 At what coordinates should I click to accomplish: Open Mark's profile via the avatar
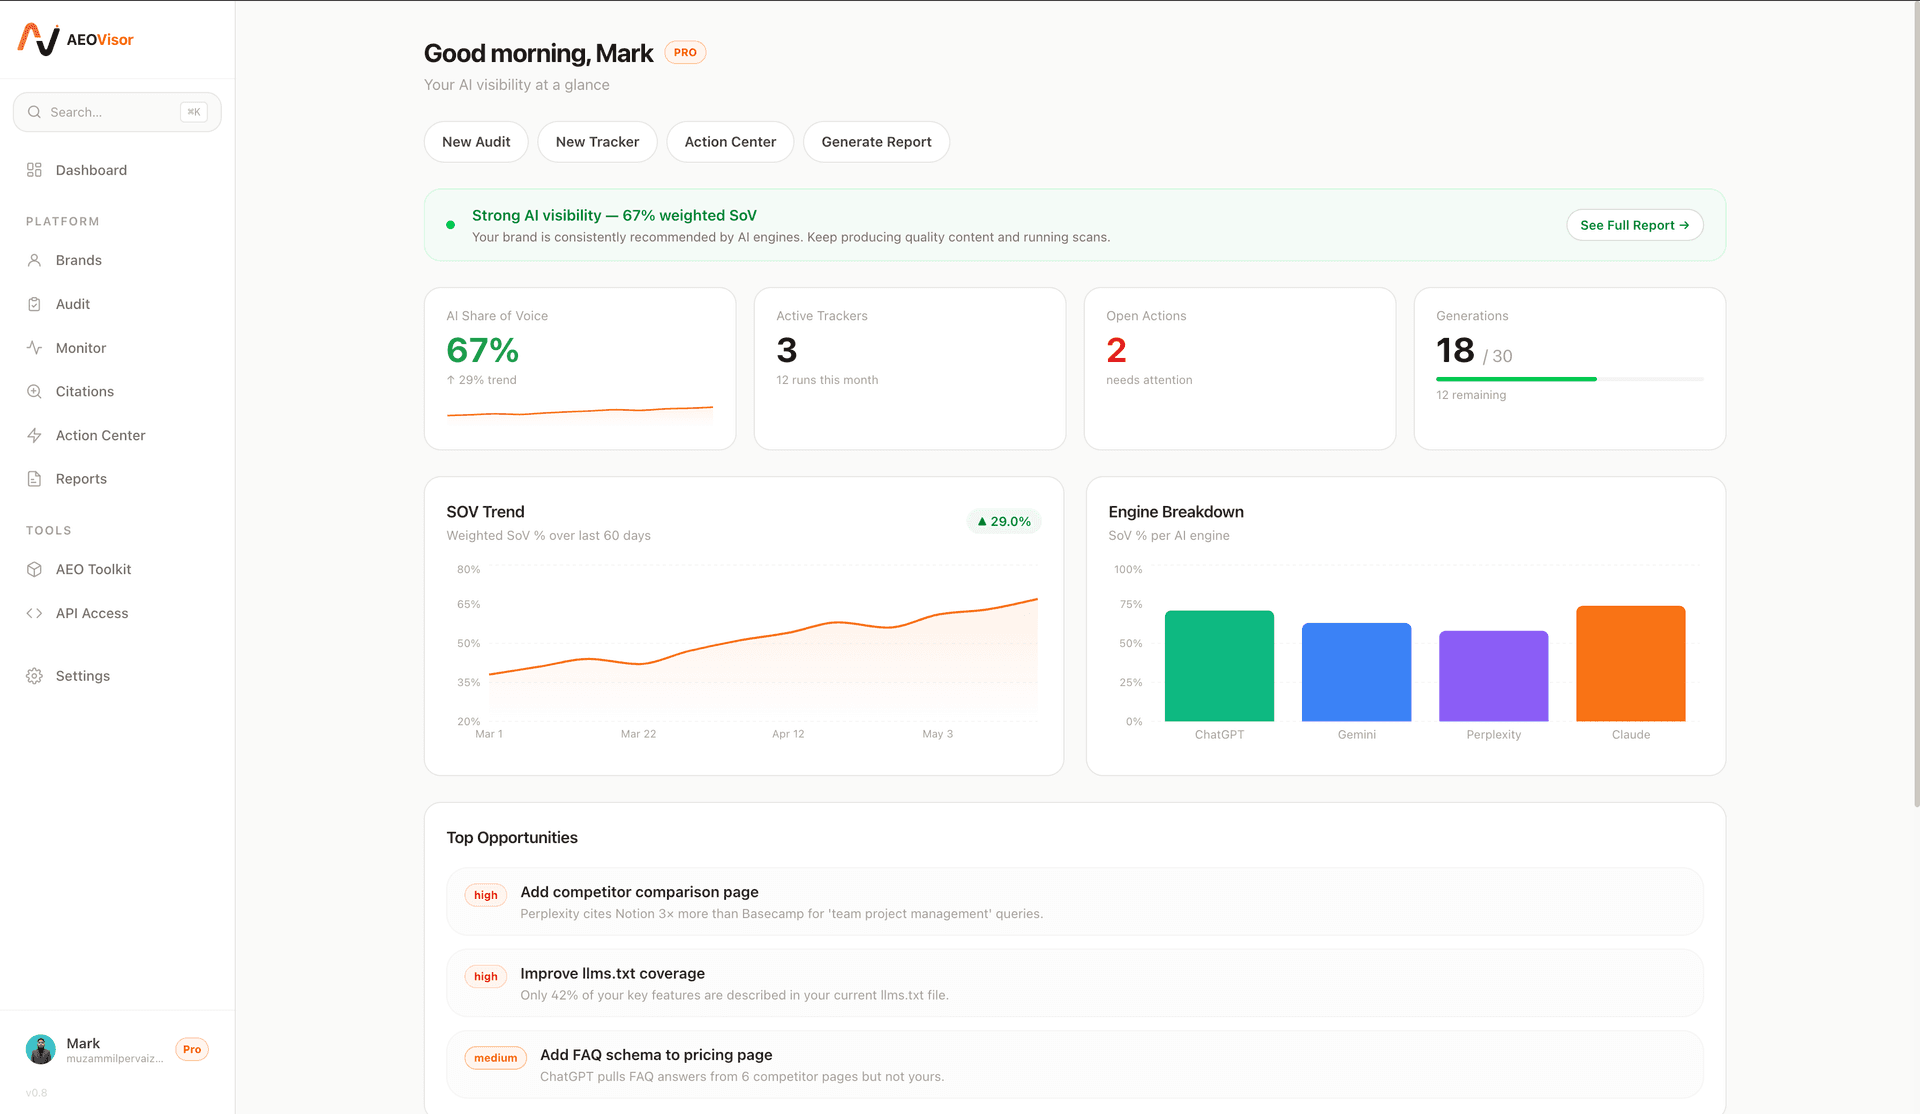[40, 1049]
